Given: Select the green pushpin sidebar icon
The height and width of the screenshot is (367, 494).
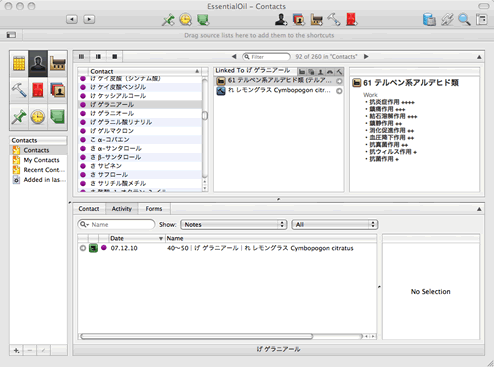Looking at the screenshot, I should (x=19, y=117).
